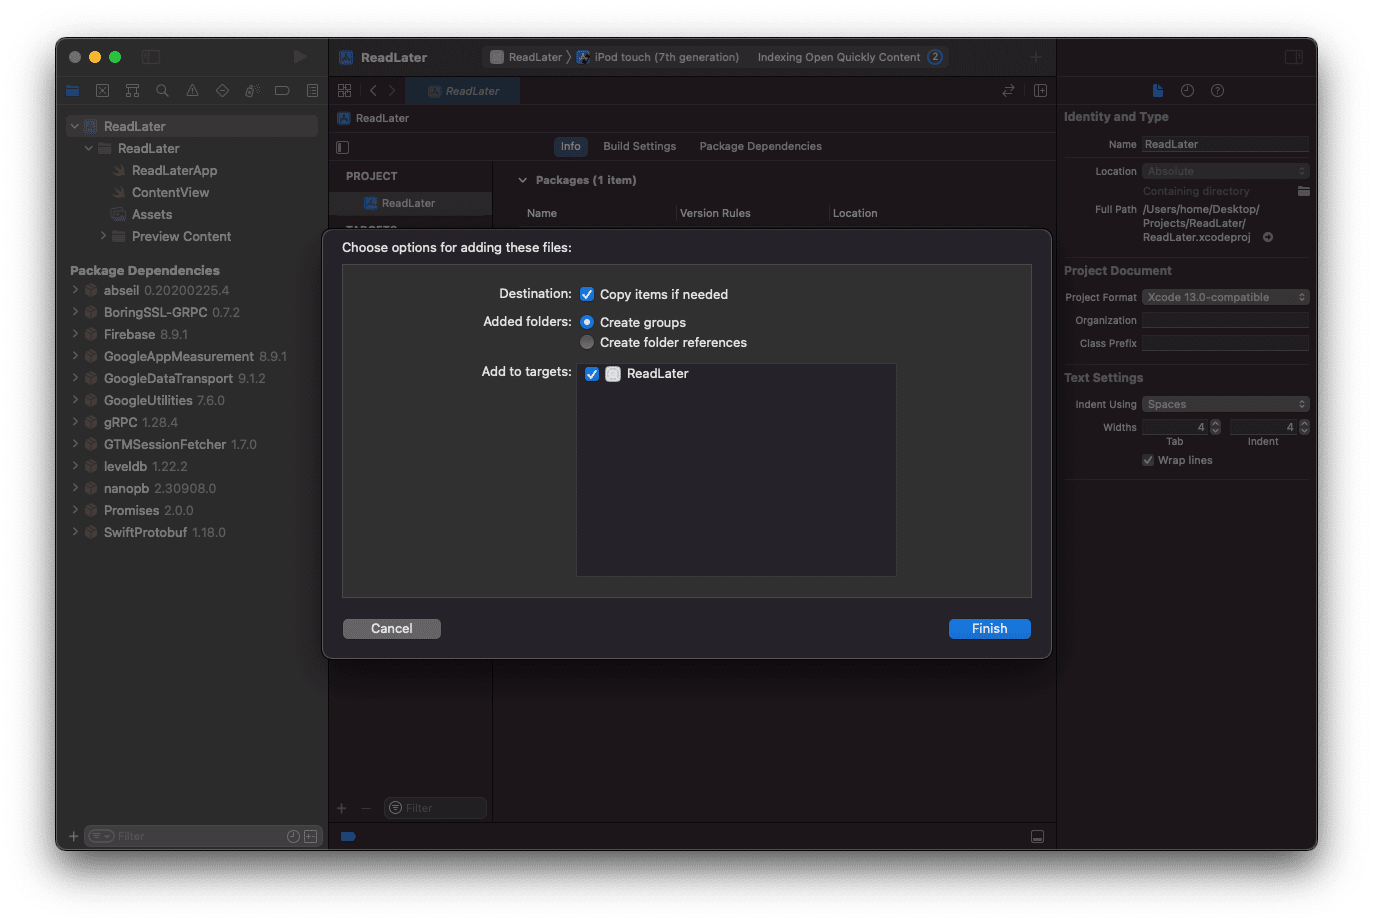Open the Project Format dropdown

[x=1225, y=297]
